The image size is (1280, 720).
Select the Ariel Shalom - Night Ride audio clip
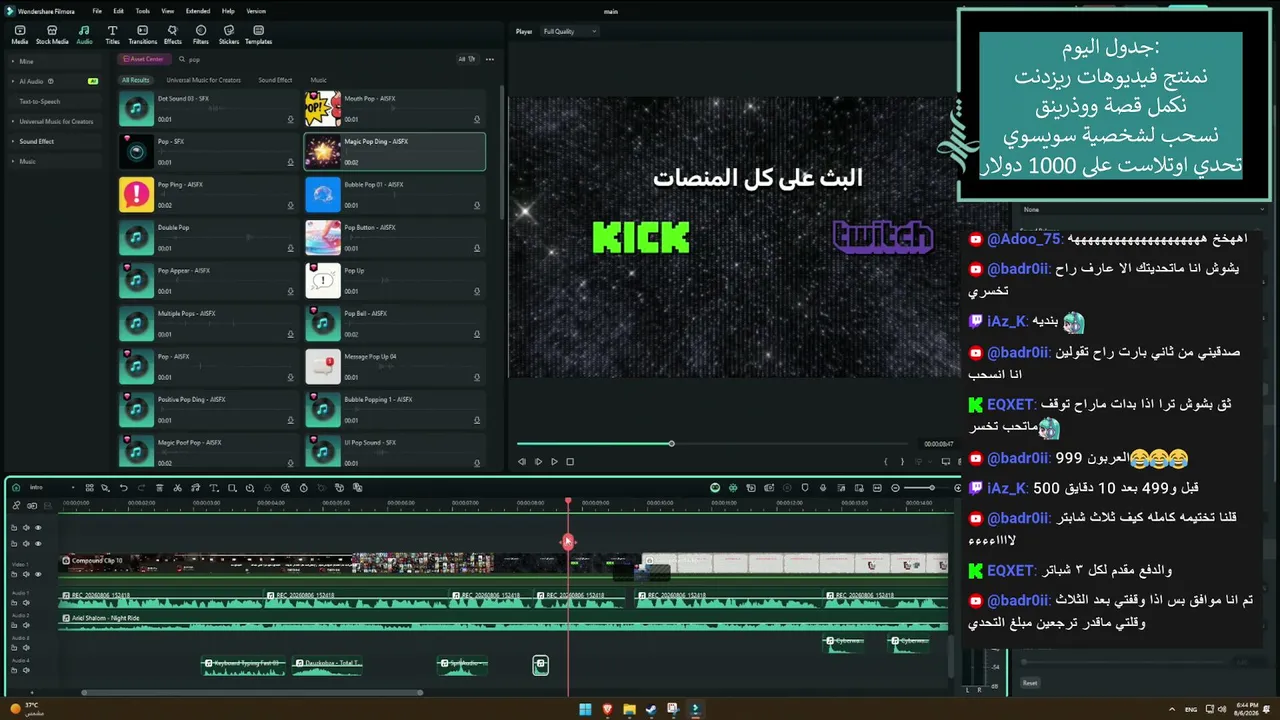(x=504, y=622)
